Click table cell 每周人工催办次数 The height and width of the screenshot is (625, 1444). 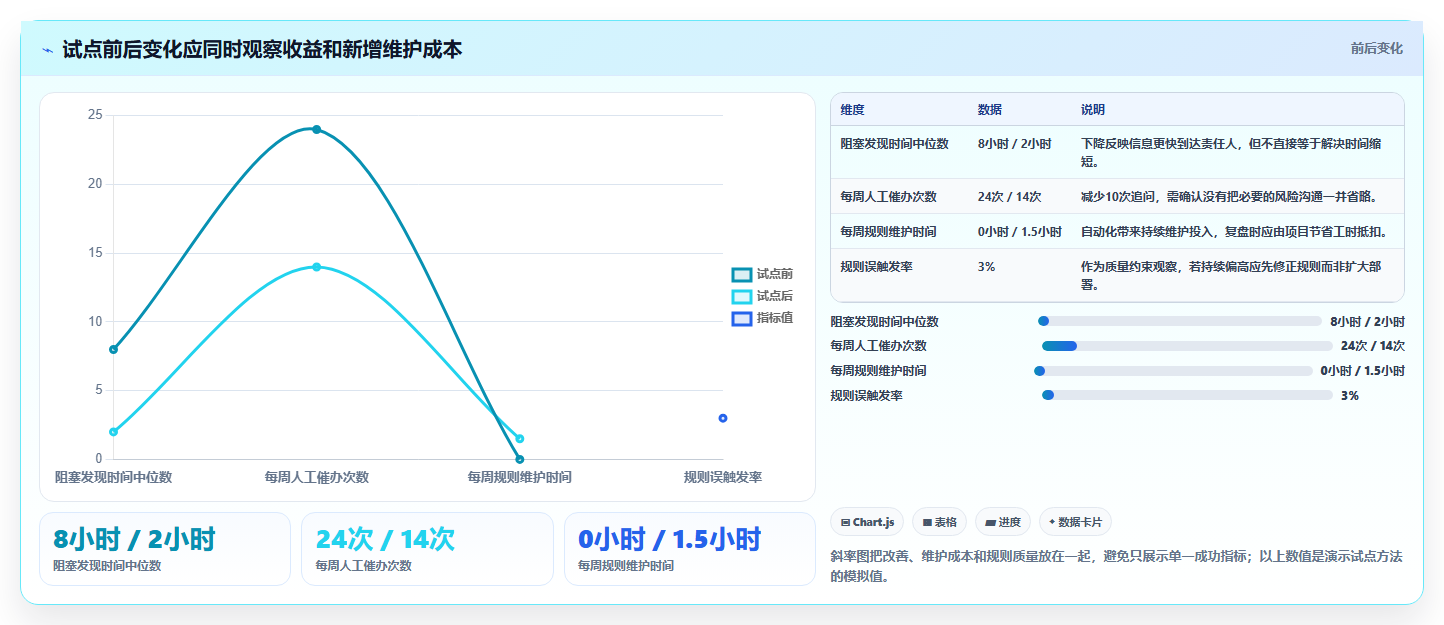tap(889, 197)
